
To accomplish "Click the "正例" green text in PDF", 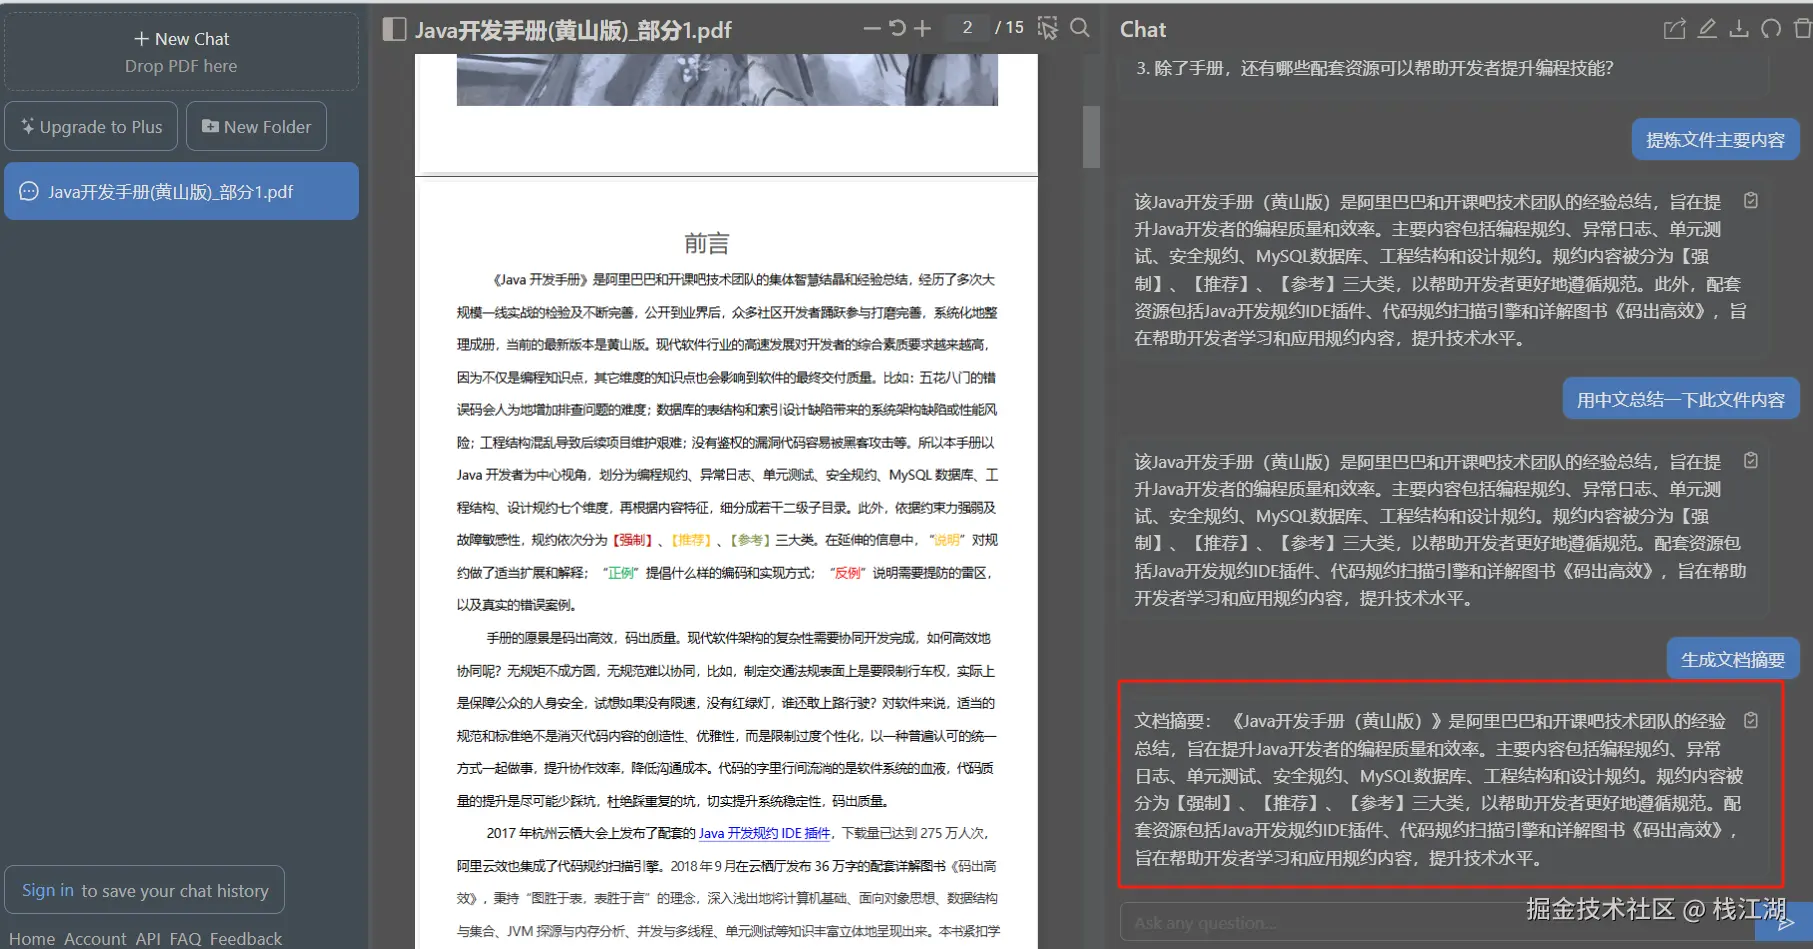I will point(621,573).
